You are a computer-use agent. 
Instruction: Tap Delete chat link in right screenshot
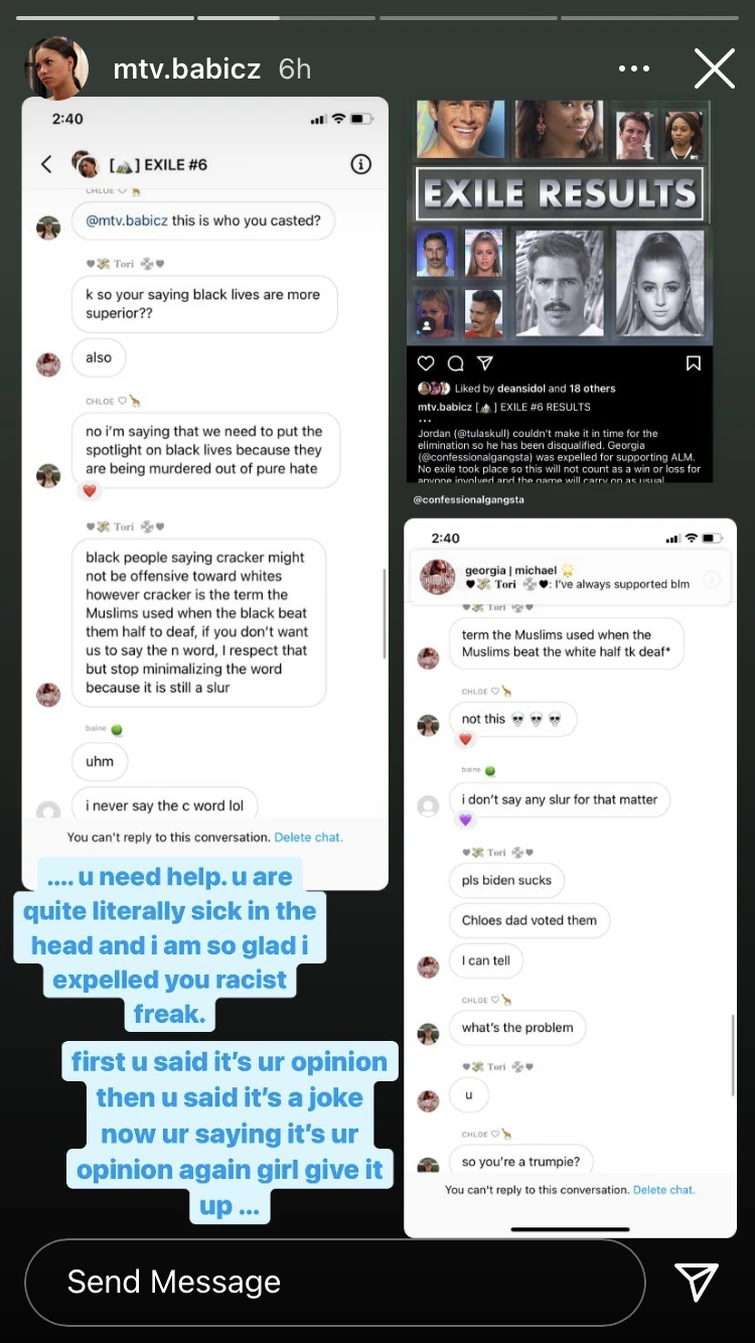pos(664,1190)
